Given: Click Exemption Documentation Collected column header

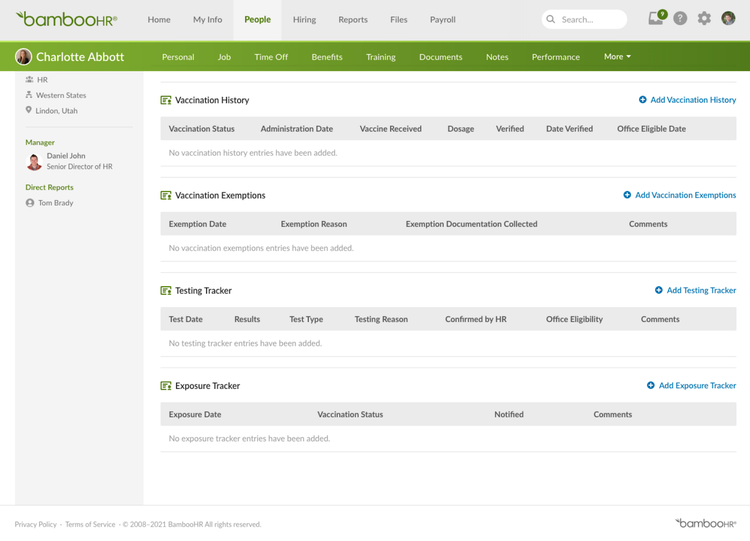Looking at the screenshot, I should click(471, 224).
